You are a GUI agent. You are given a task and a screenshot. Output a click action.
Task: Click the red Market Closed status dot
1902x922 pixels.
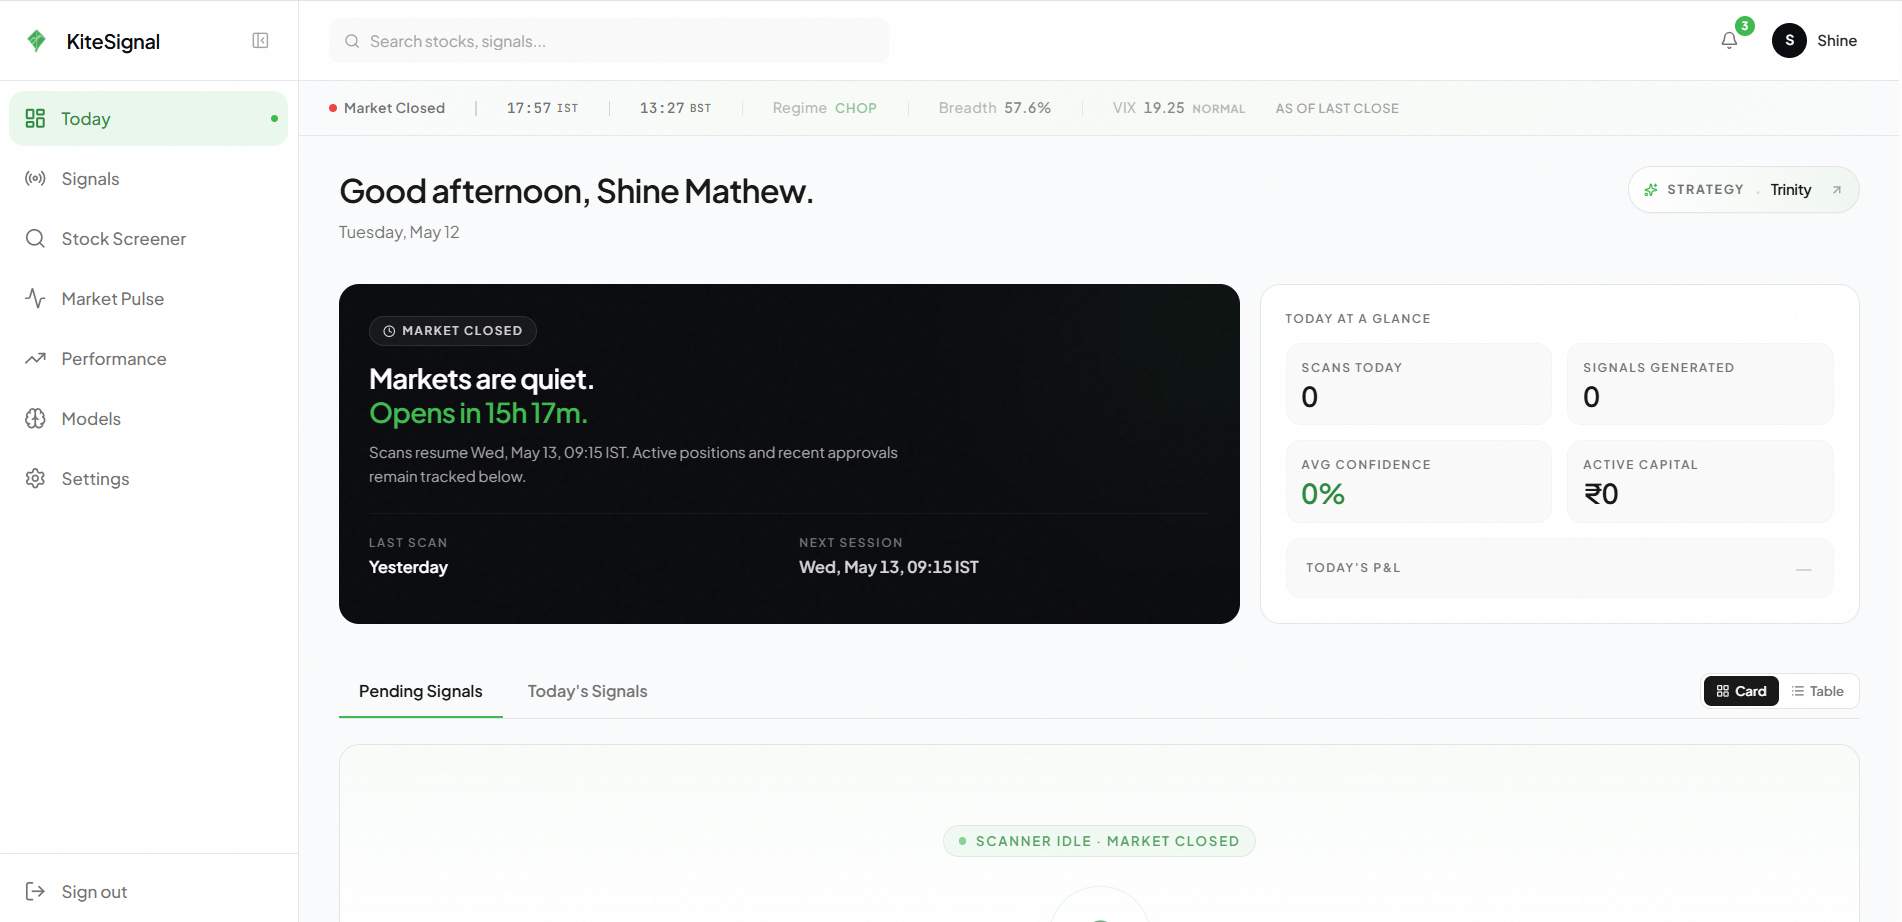pyautogui.click(x=333, y=108)
